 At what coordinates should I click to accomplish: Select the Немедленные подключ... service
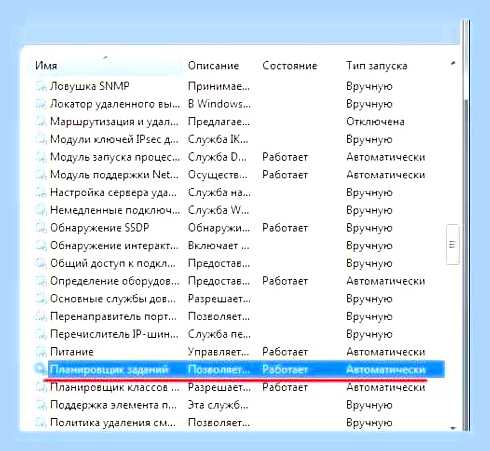(115, 210)
